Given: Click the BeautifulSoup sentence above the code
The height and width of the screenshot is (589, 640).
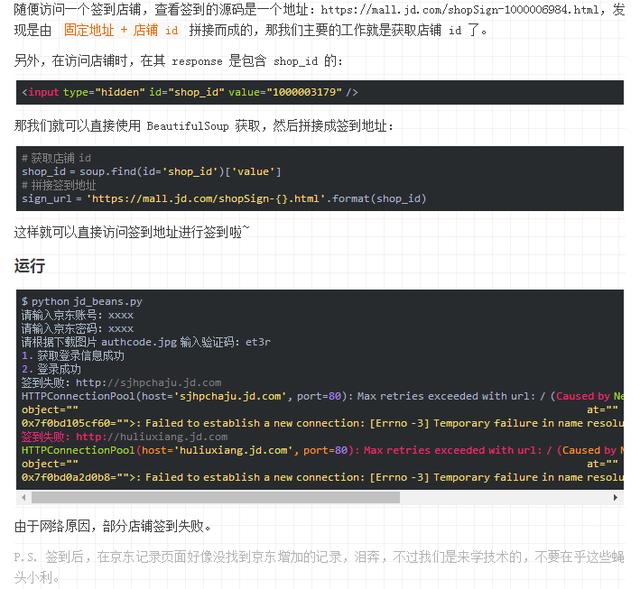Looking at the screenshot, I should click(x=204, y=126).
